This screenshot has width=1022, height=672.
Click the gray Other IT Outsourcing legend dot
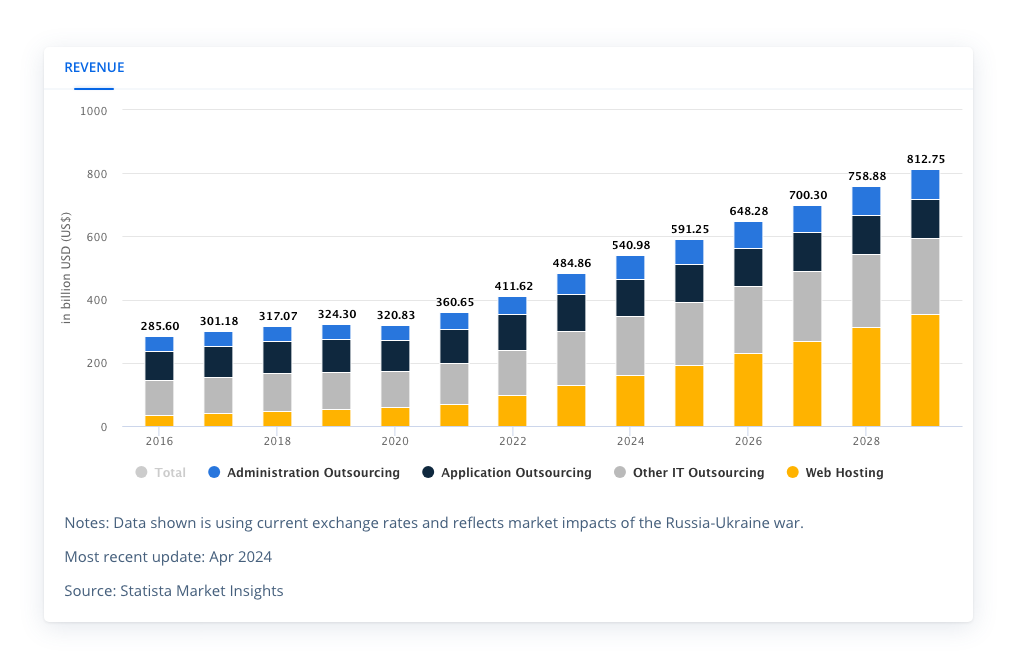click(x=619, y=473)
